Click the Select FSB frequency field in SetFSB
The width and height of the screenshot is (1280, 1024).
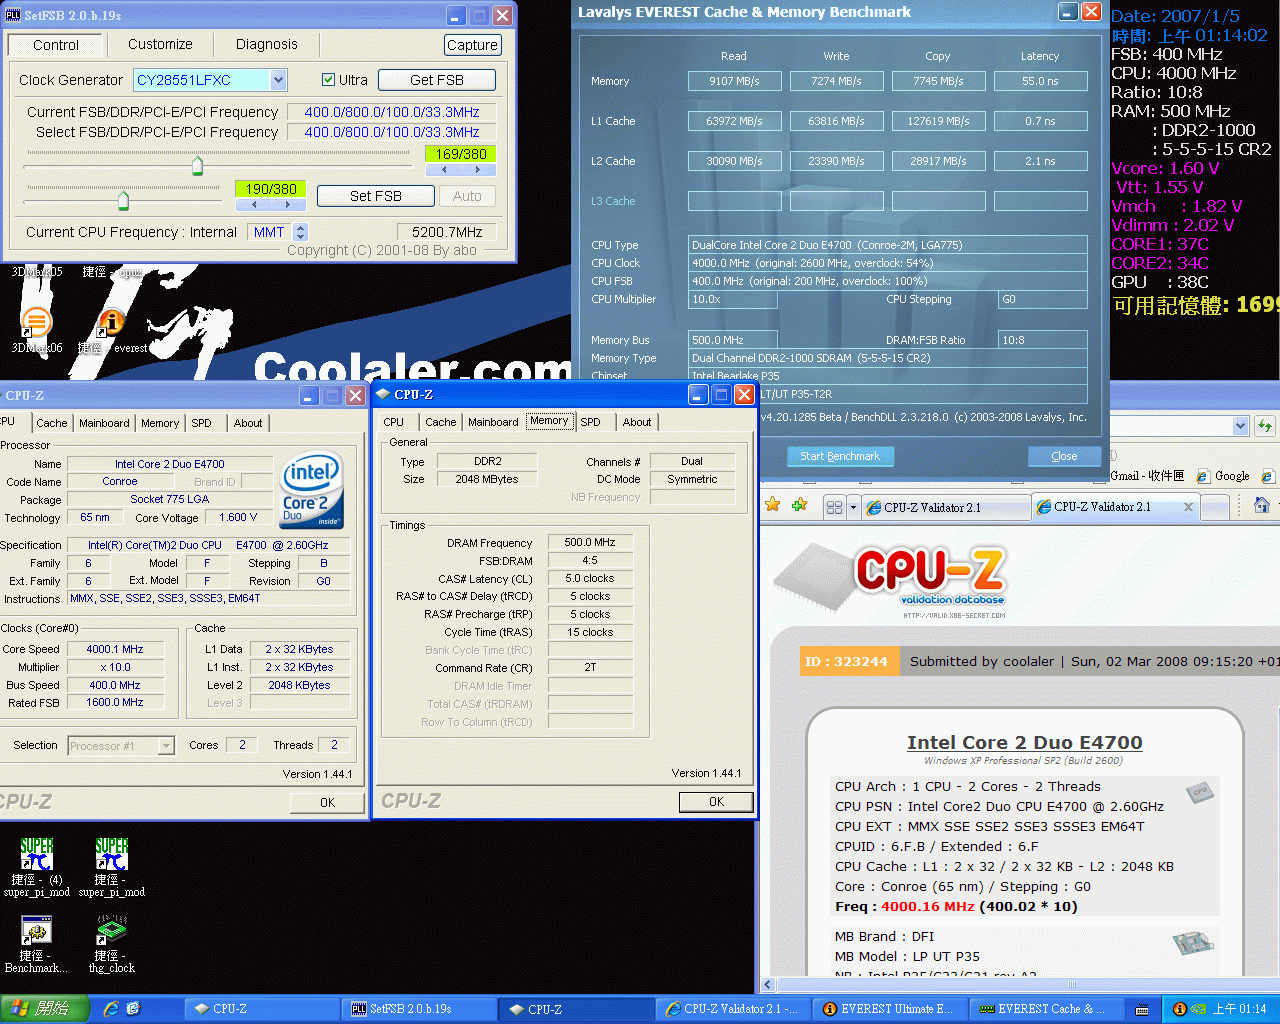click(392, 132)
